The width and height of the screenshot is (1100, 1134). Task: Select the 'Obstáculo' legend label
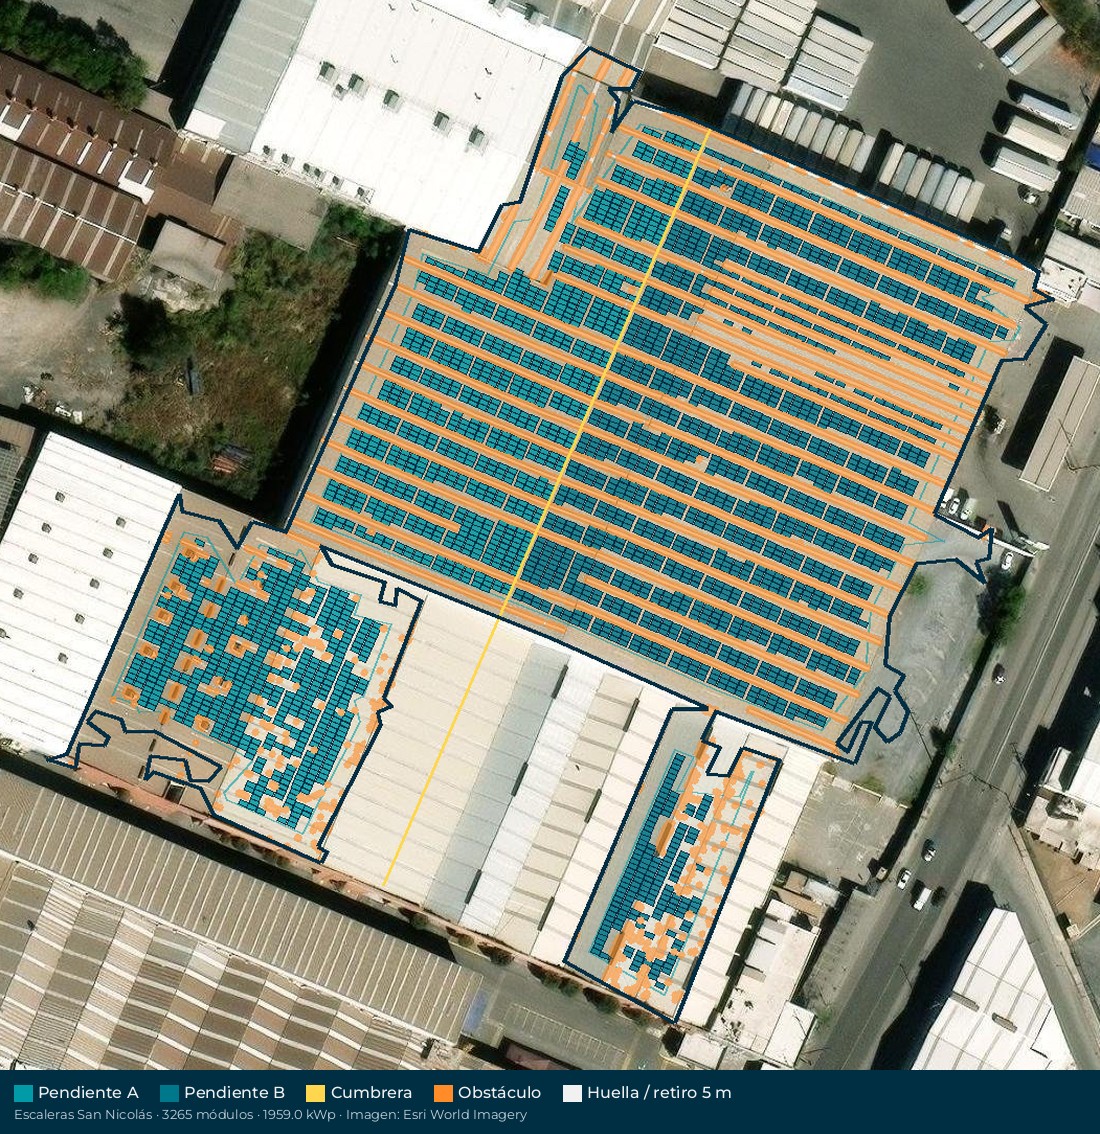point(500,1093)
